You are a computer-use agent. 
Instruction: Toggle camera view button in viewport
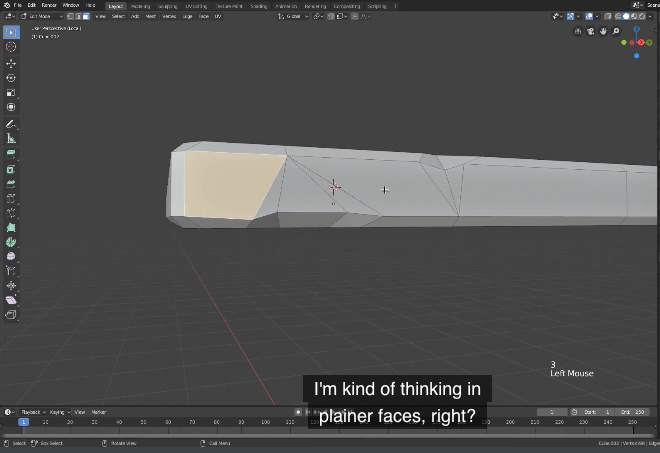(591, 31)
